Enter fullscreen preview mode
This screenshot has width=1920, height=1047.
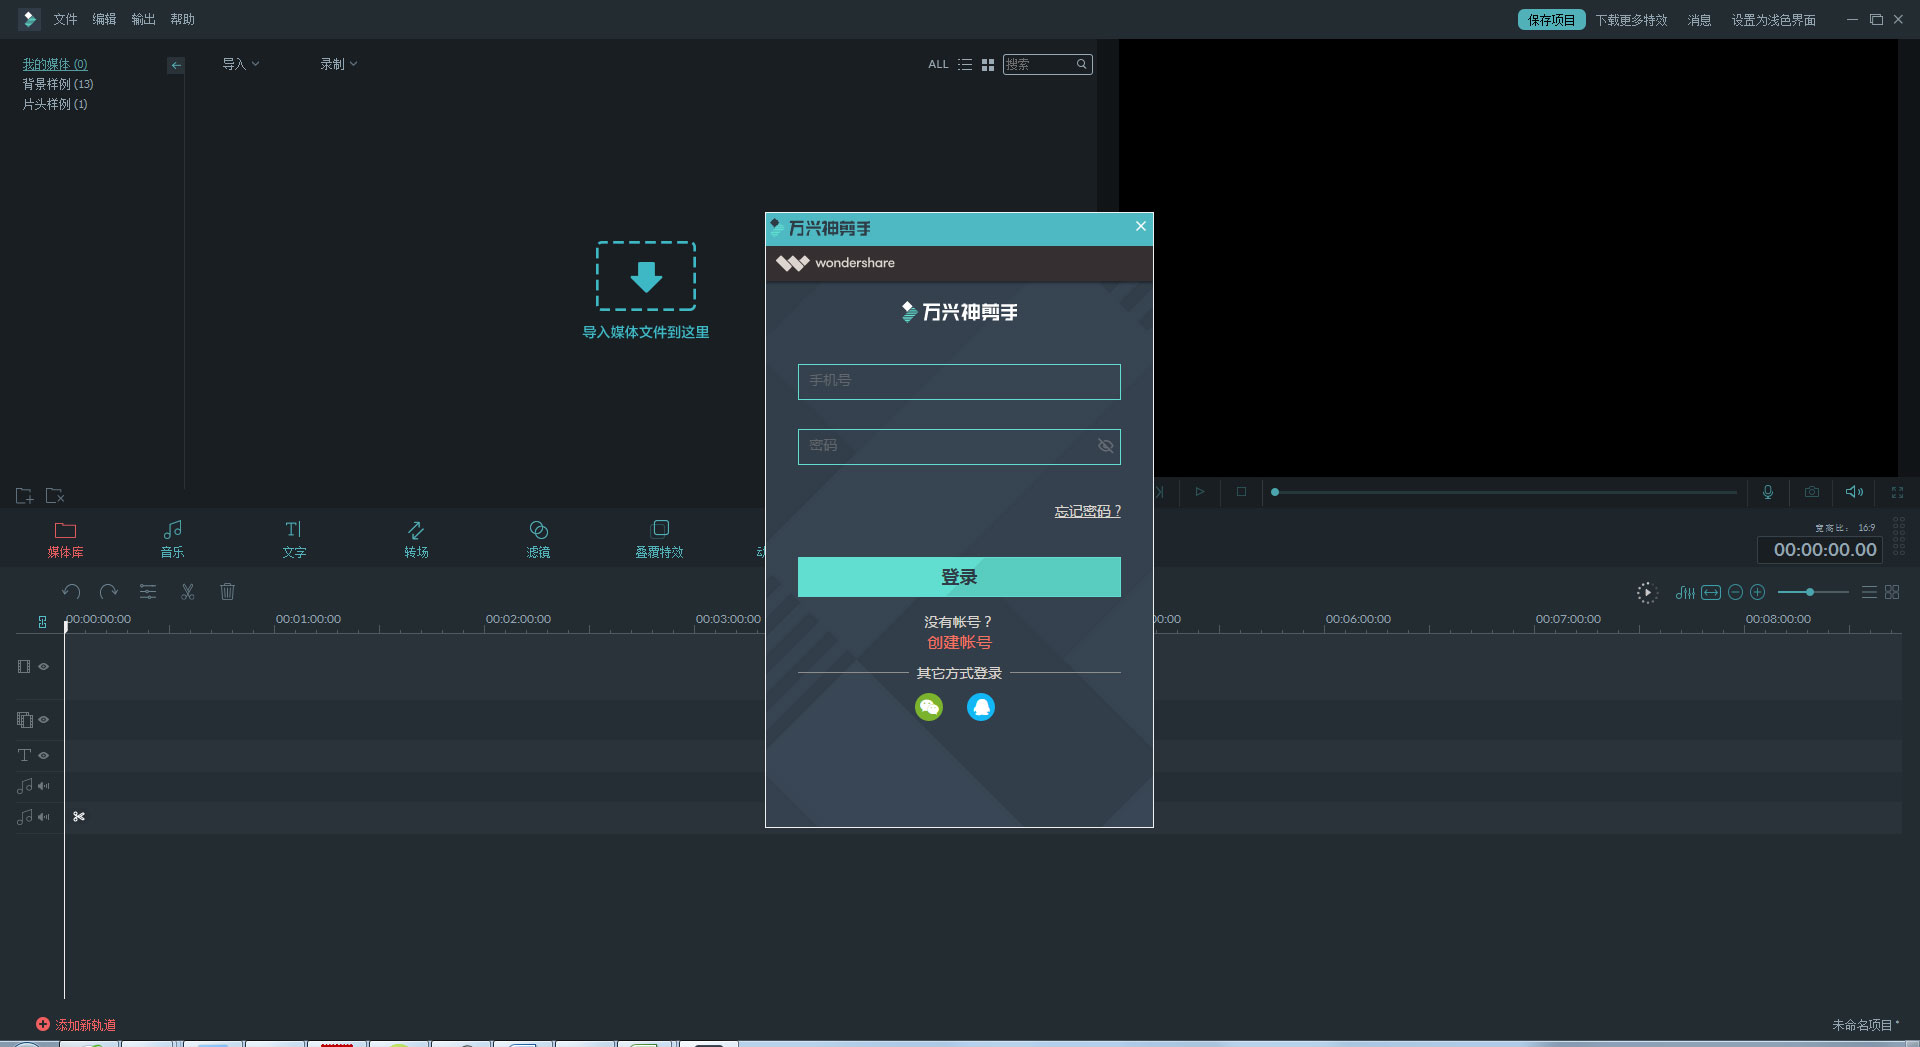pos(1897,492)
